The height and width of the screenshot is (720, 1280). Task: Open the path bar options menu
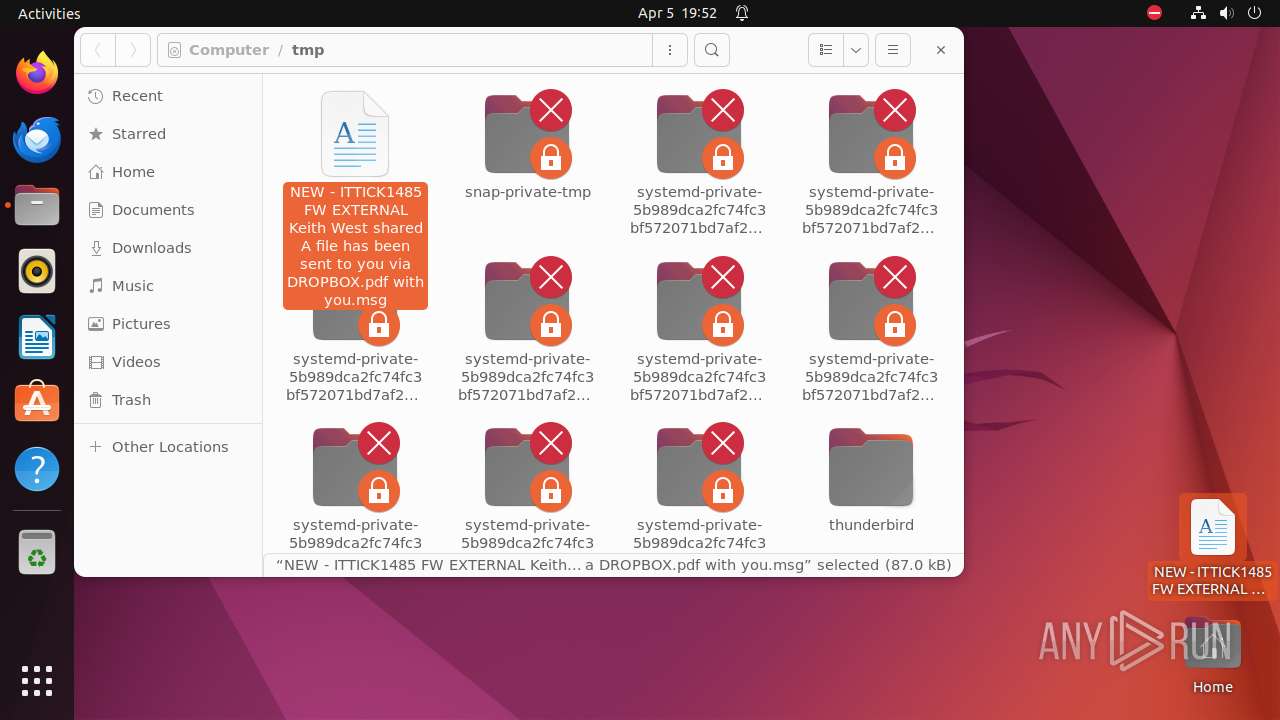point(670,50)
